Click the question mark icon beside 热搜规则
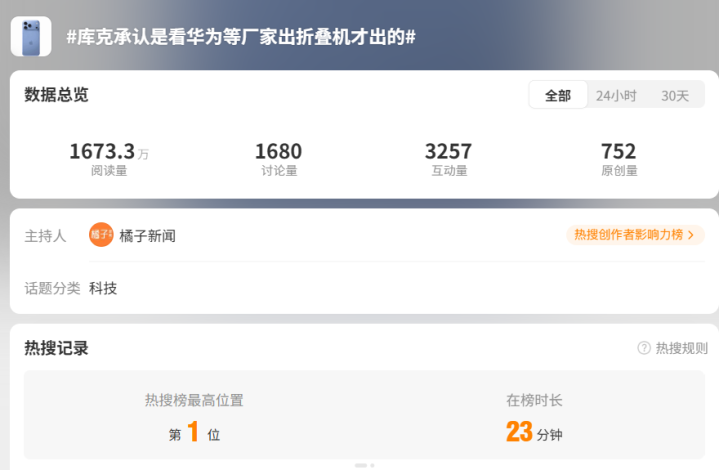This screenshot has height=470, width=719. tap(644, 348)
